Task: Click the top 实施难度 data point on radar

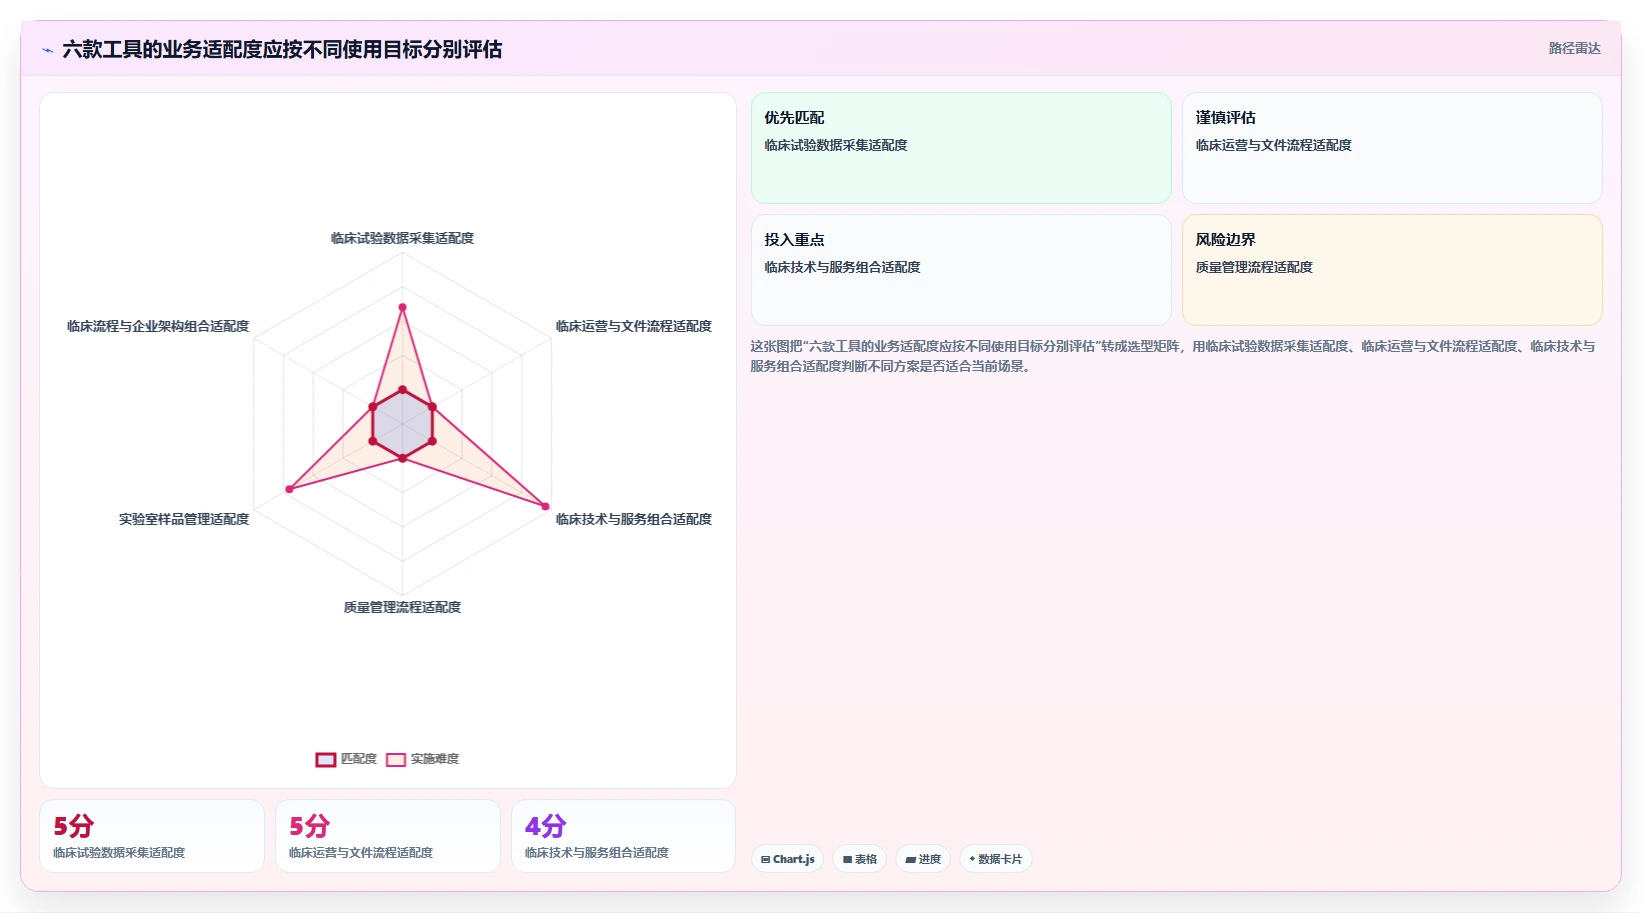Action: tap(403, 307)
